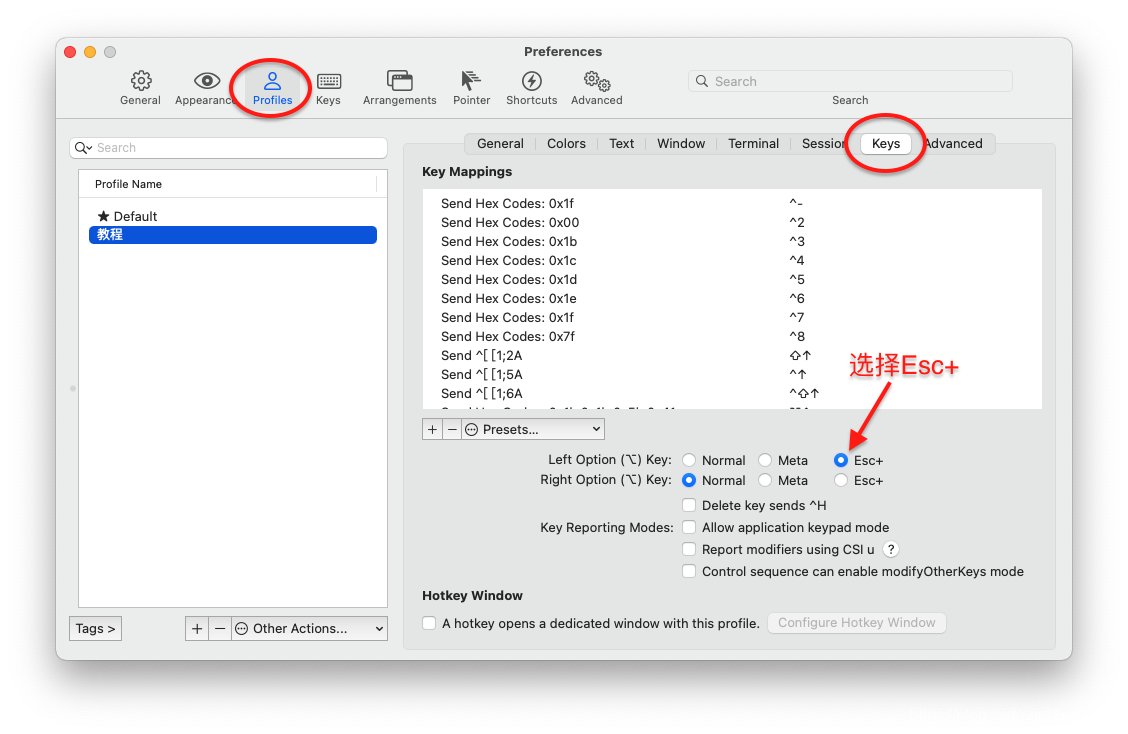Enable Delete key sends ^H
This screenshot has height=734, width=1128.
pyautogui.click(x=689, y=506)
